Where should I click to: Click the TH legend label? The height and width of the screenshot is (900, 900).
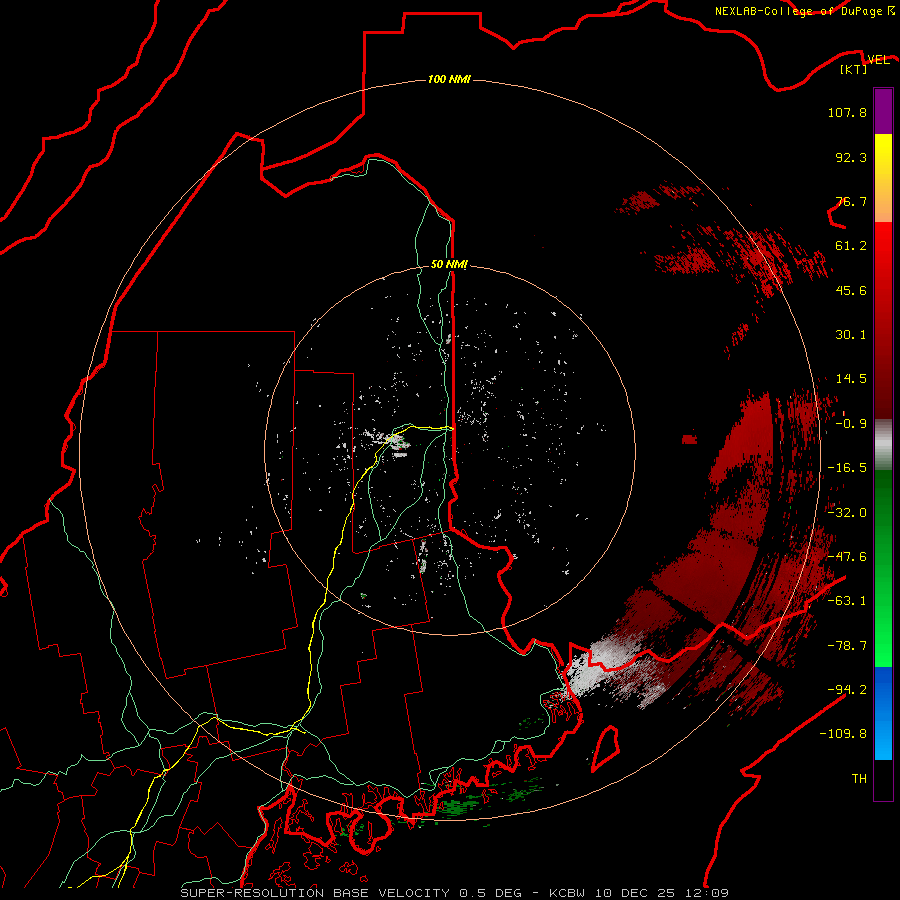(859, 779)
